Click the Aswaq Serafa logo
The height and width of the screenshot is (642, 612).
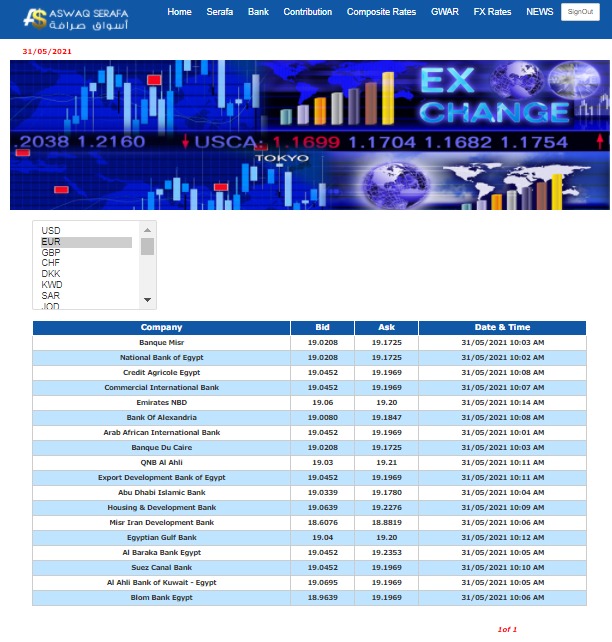(76, 19)
